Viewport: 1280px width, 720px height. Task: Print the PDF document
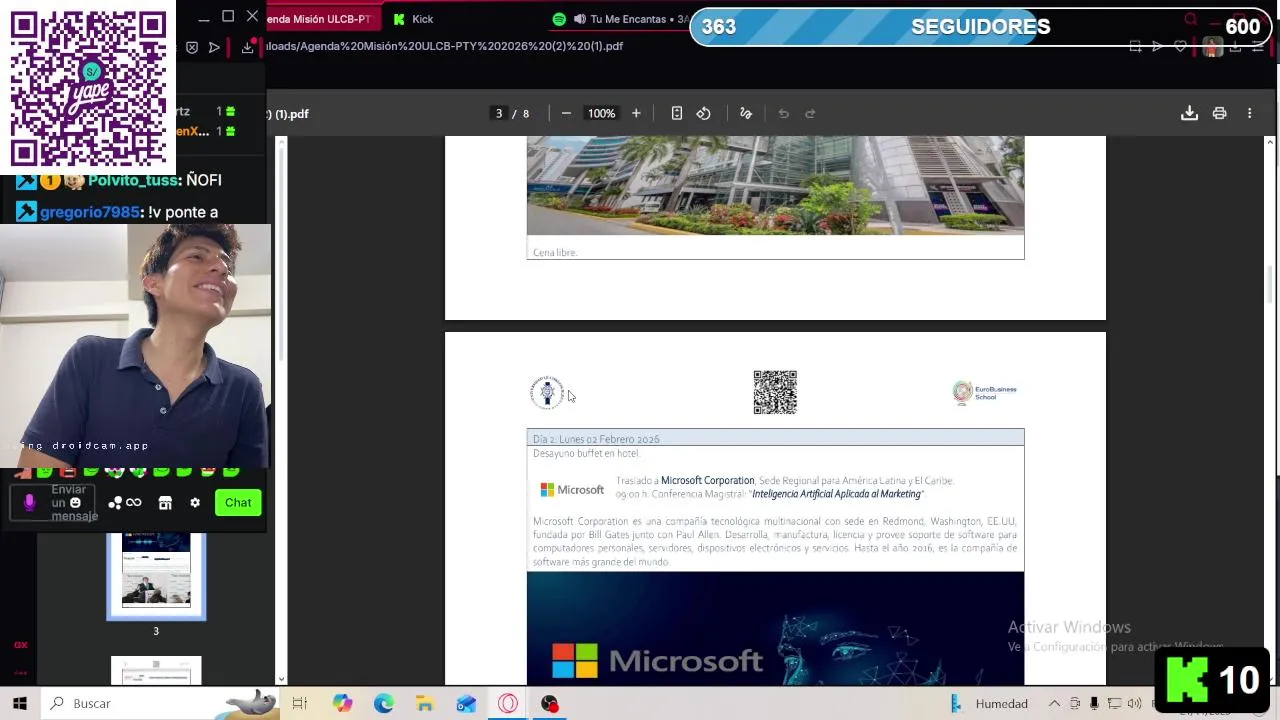point(1219,114)
